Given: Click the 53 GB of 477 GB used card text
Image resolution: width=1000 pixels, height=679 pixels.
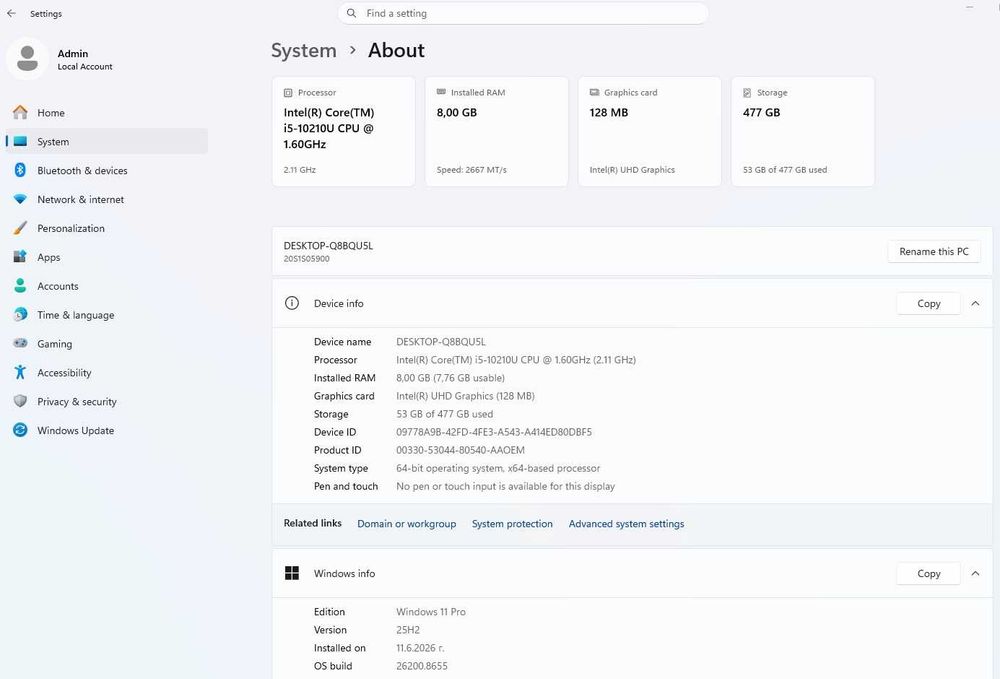Looking at the screenshot, I should point(784,170).
